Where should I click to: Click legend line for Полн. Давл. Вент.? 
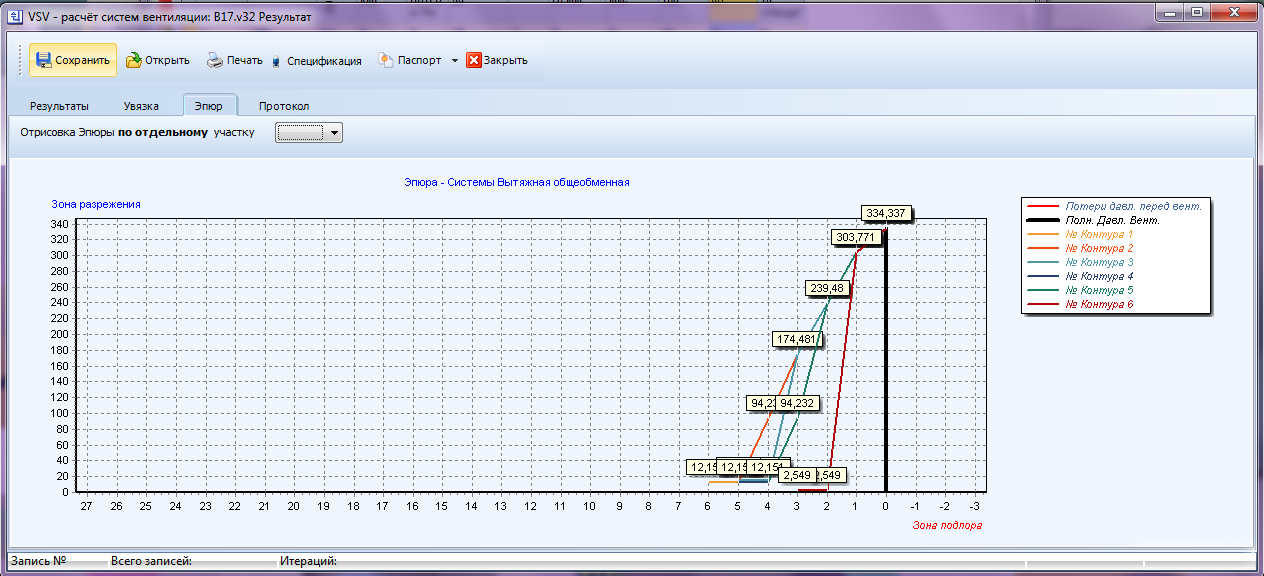point(1044,219)
